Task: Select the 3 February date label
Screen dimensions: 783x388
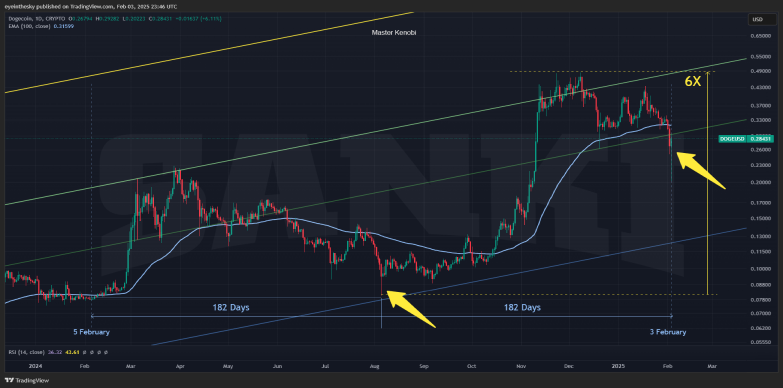Action: pyautogui.click(x=668, y=332)
